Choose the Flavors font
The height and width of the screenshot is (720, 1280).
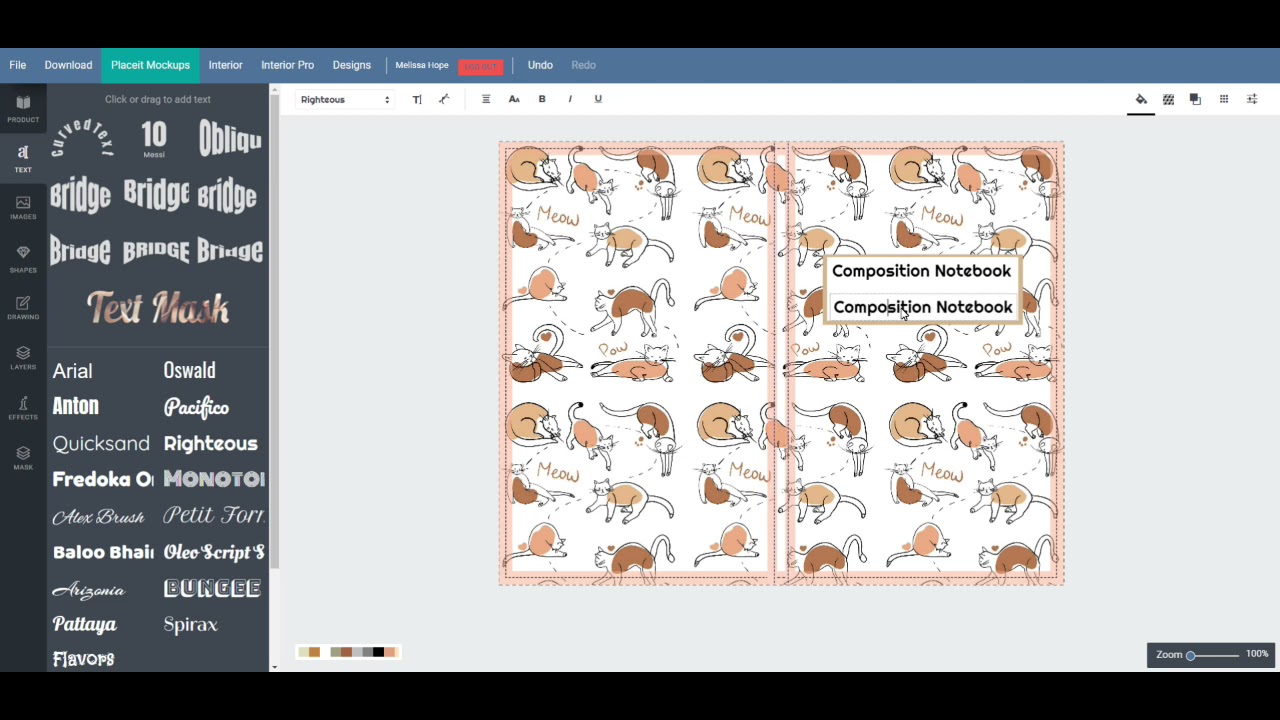pyautogui.click(x=83, y=659)
